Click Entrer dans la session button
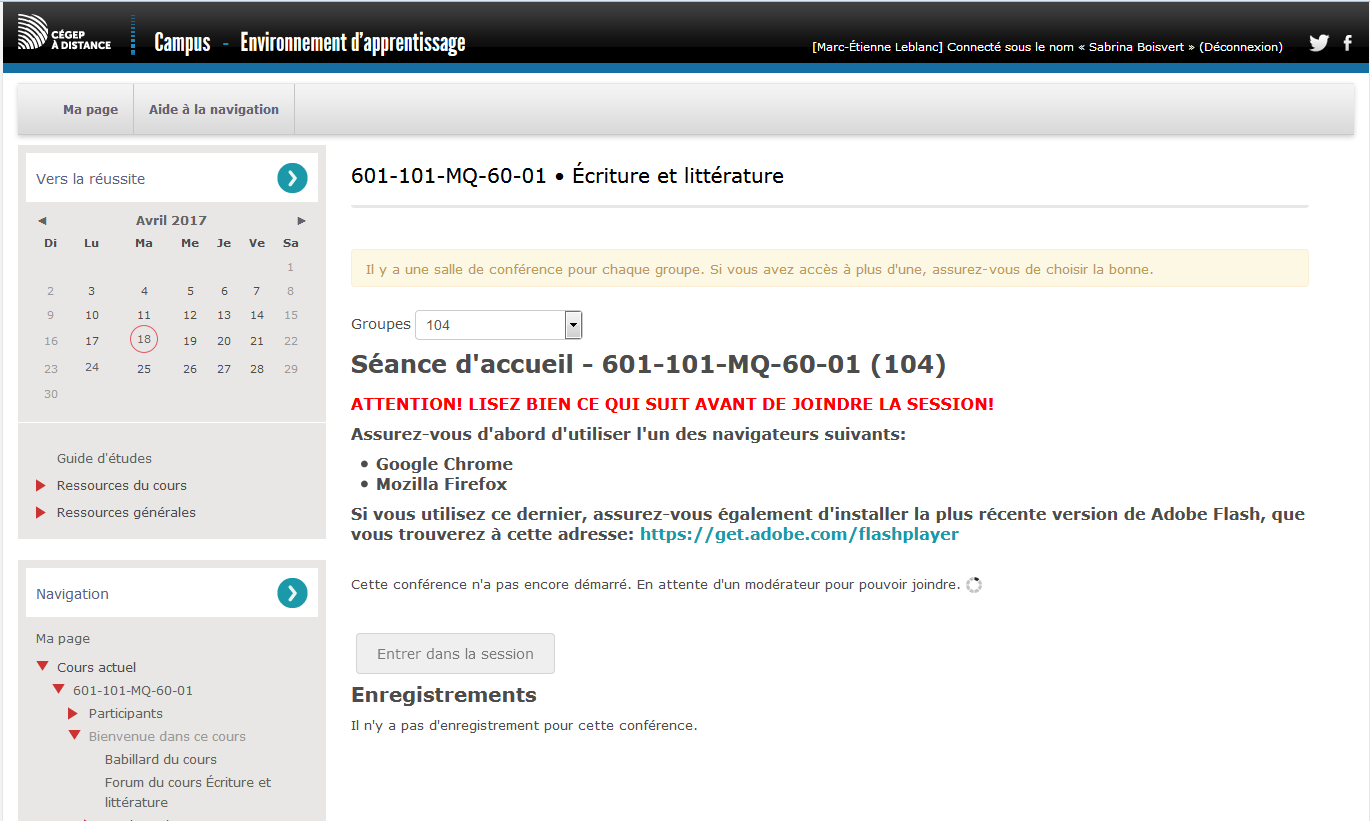This screenshot has height=821, width=1370. pos(455,654)
